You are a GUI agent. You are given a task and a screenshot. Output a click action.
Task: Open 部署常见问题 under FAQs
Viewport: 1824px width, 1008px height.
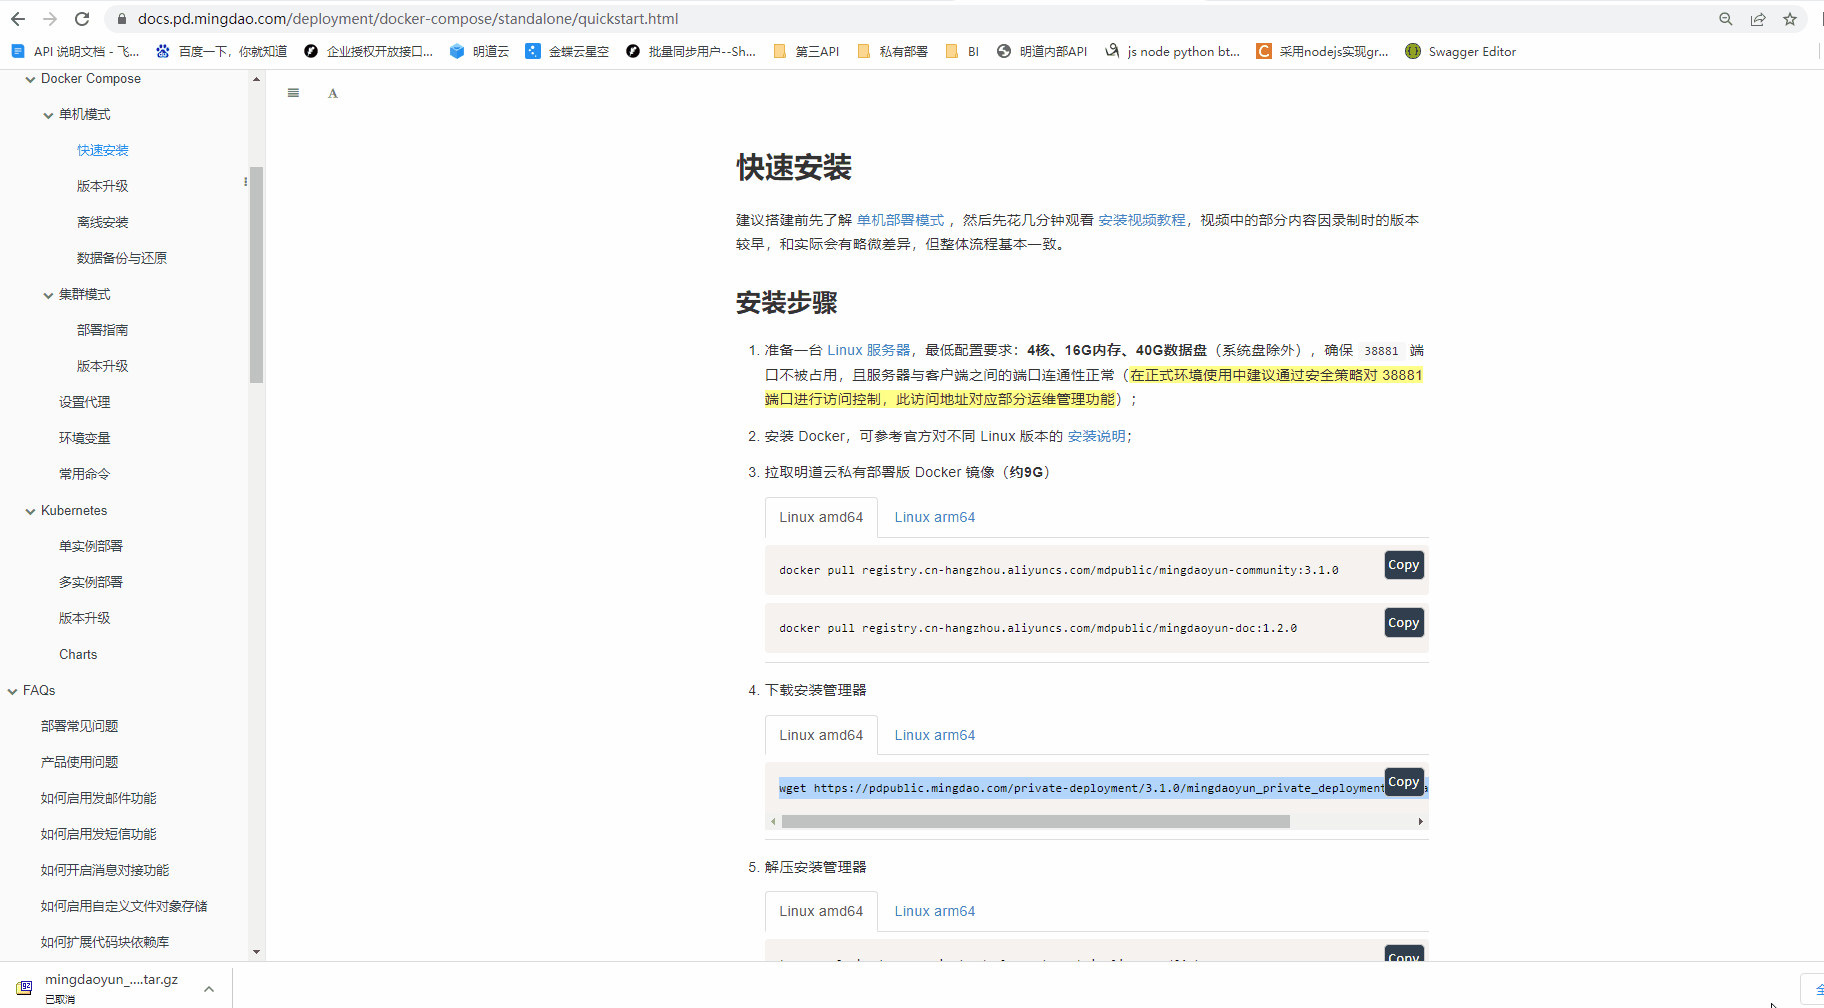point(80,726)
